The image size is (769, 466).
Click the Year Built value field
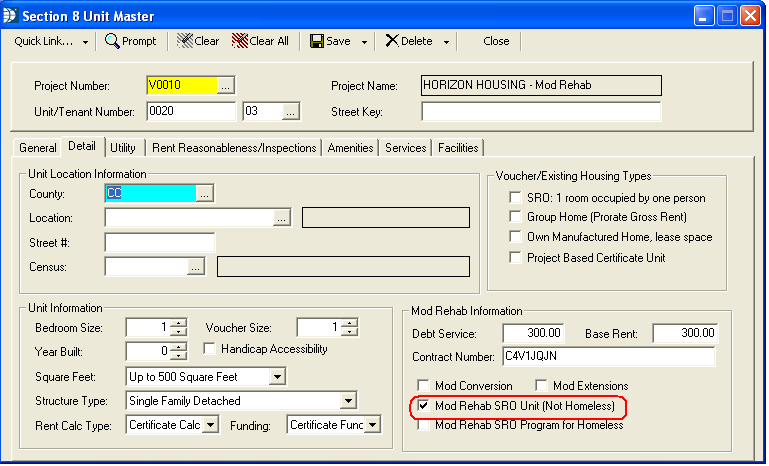click(149, 351)
